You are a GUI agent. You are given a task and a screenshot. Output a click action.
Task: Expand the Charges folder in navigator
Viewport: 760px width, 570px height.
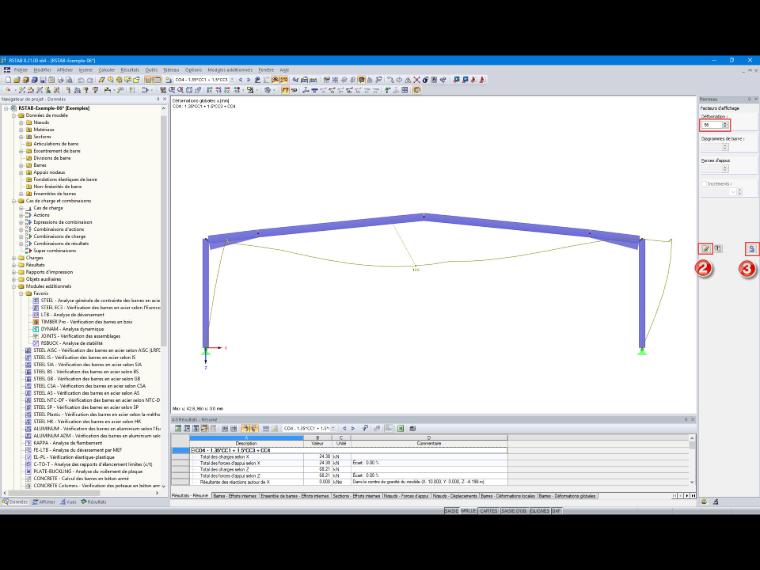coord(14,258)
